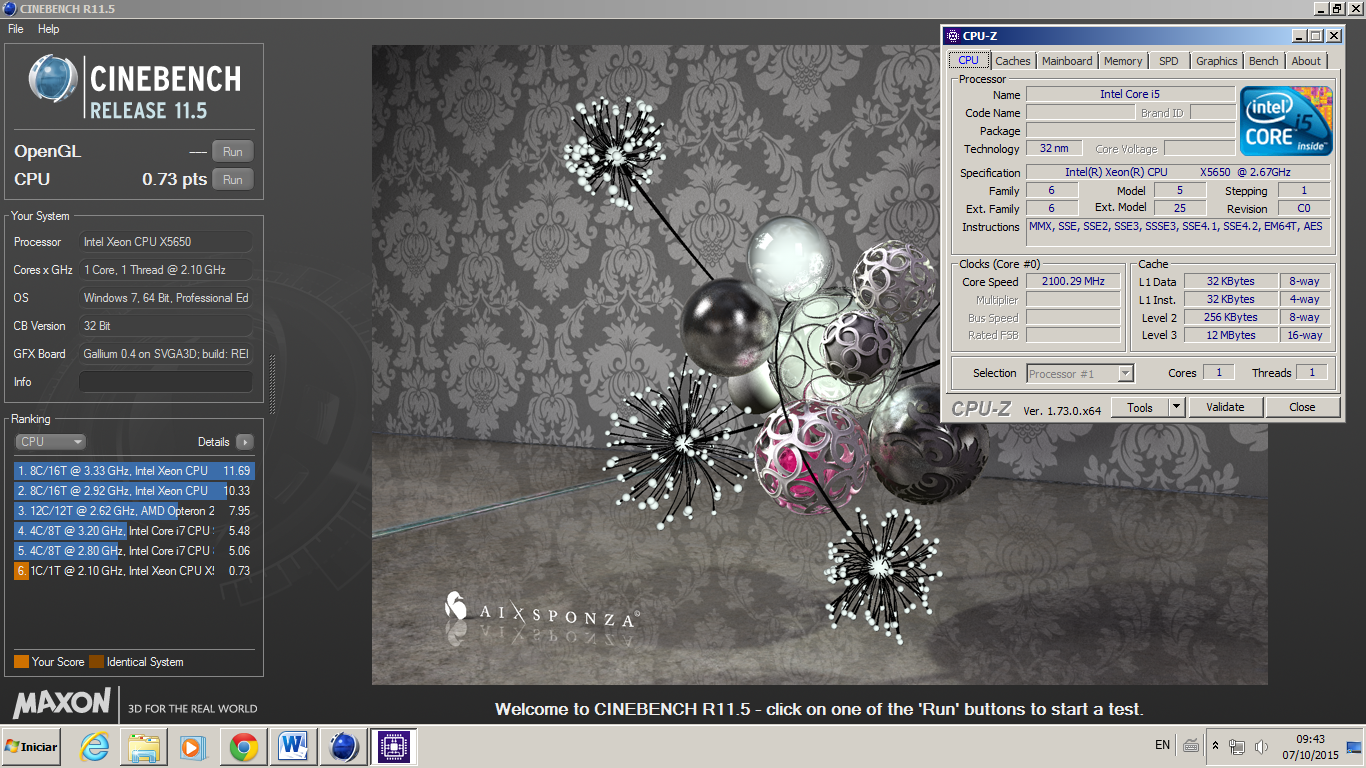Viewport: 1366px width, 768px height.
Task: Open the Help menu in Cinebench
Action: pos(49,29)
